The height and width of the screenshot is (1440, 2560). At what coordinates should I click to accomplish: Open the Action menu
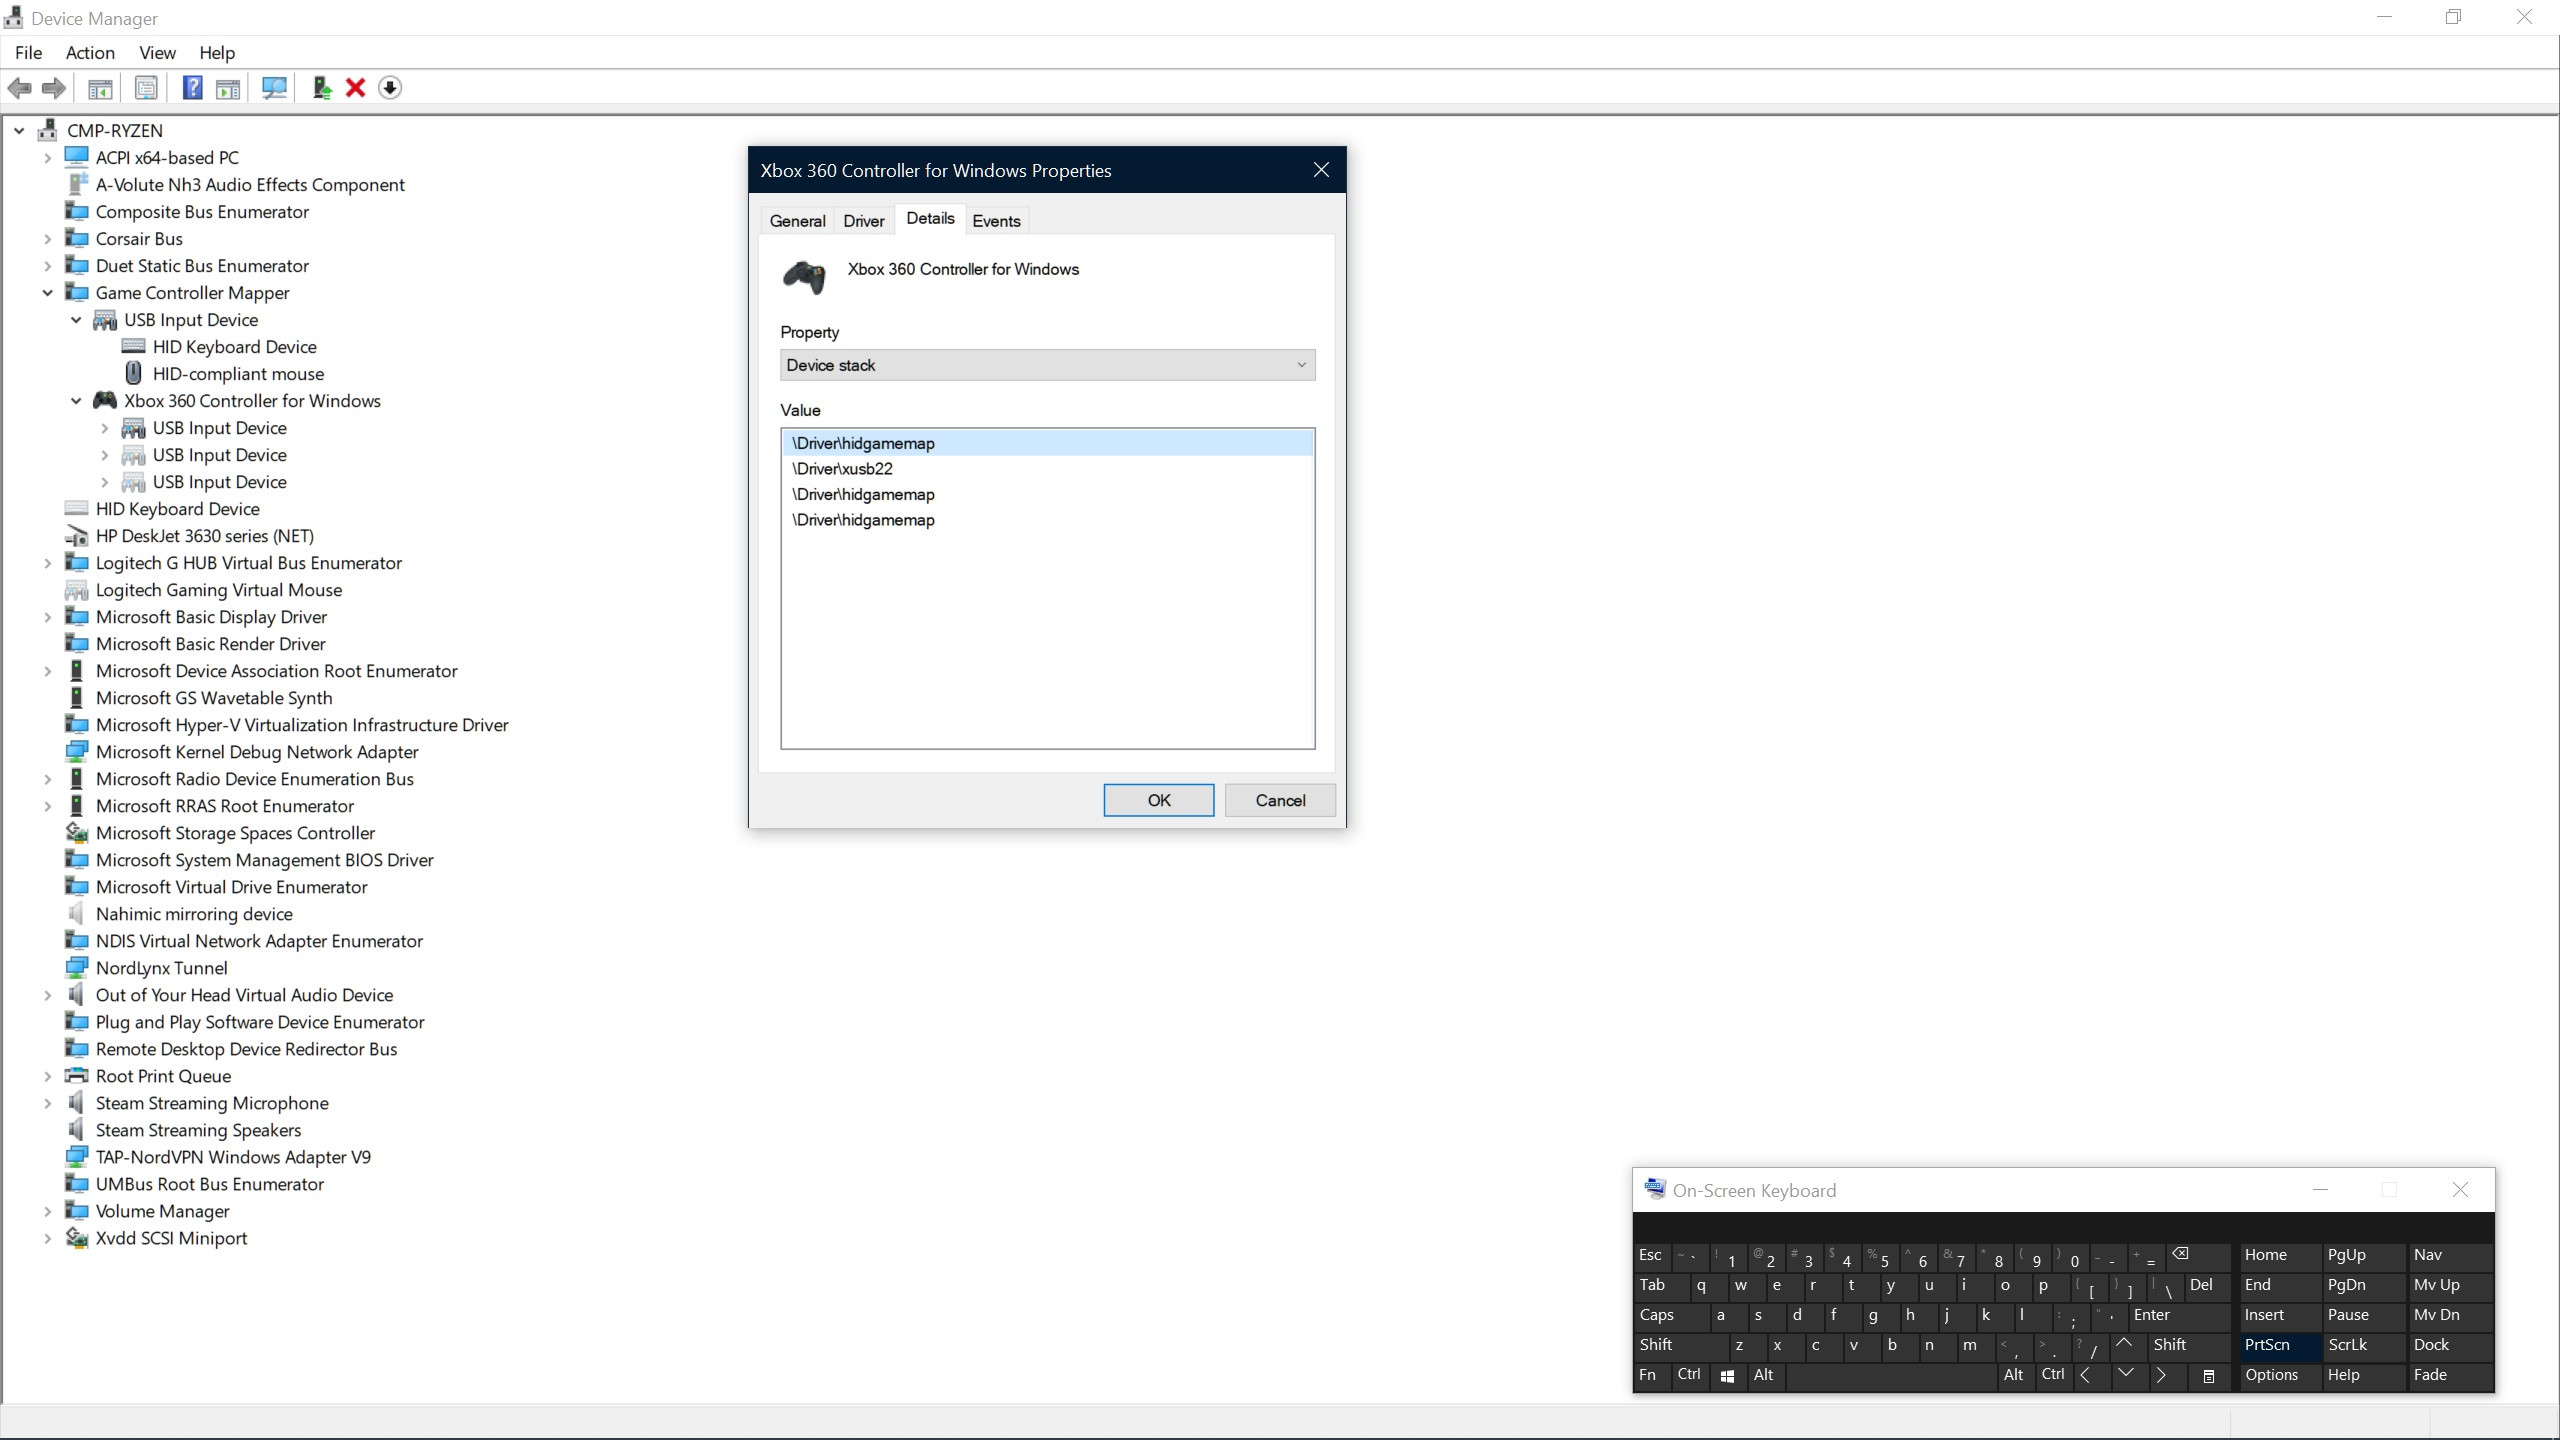[90, 53]
